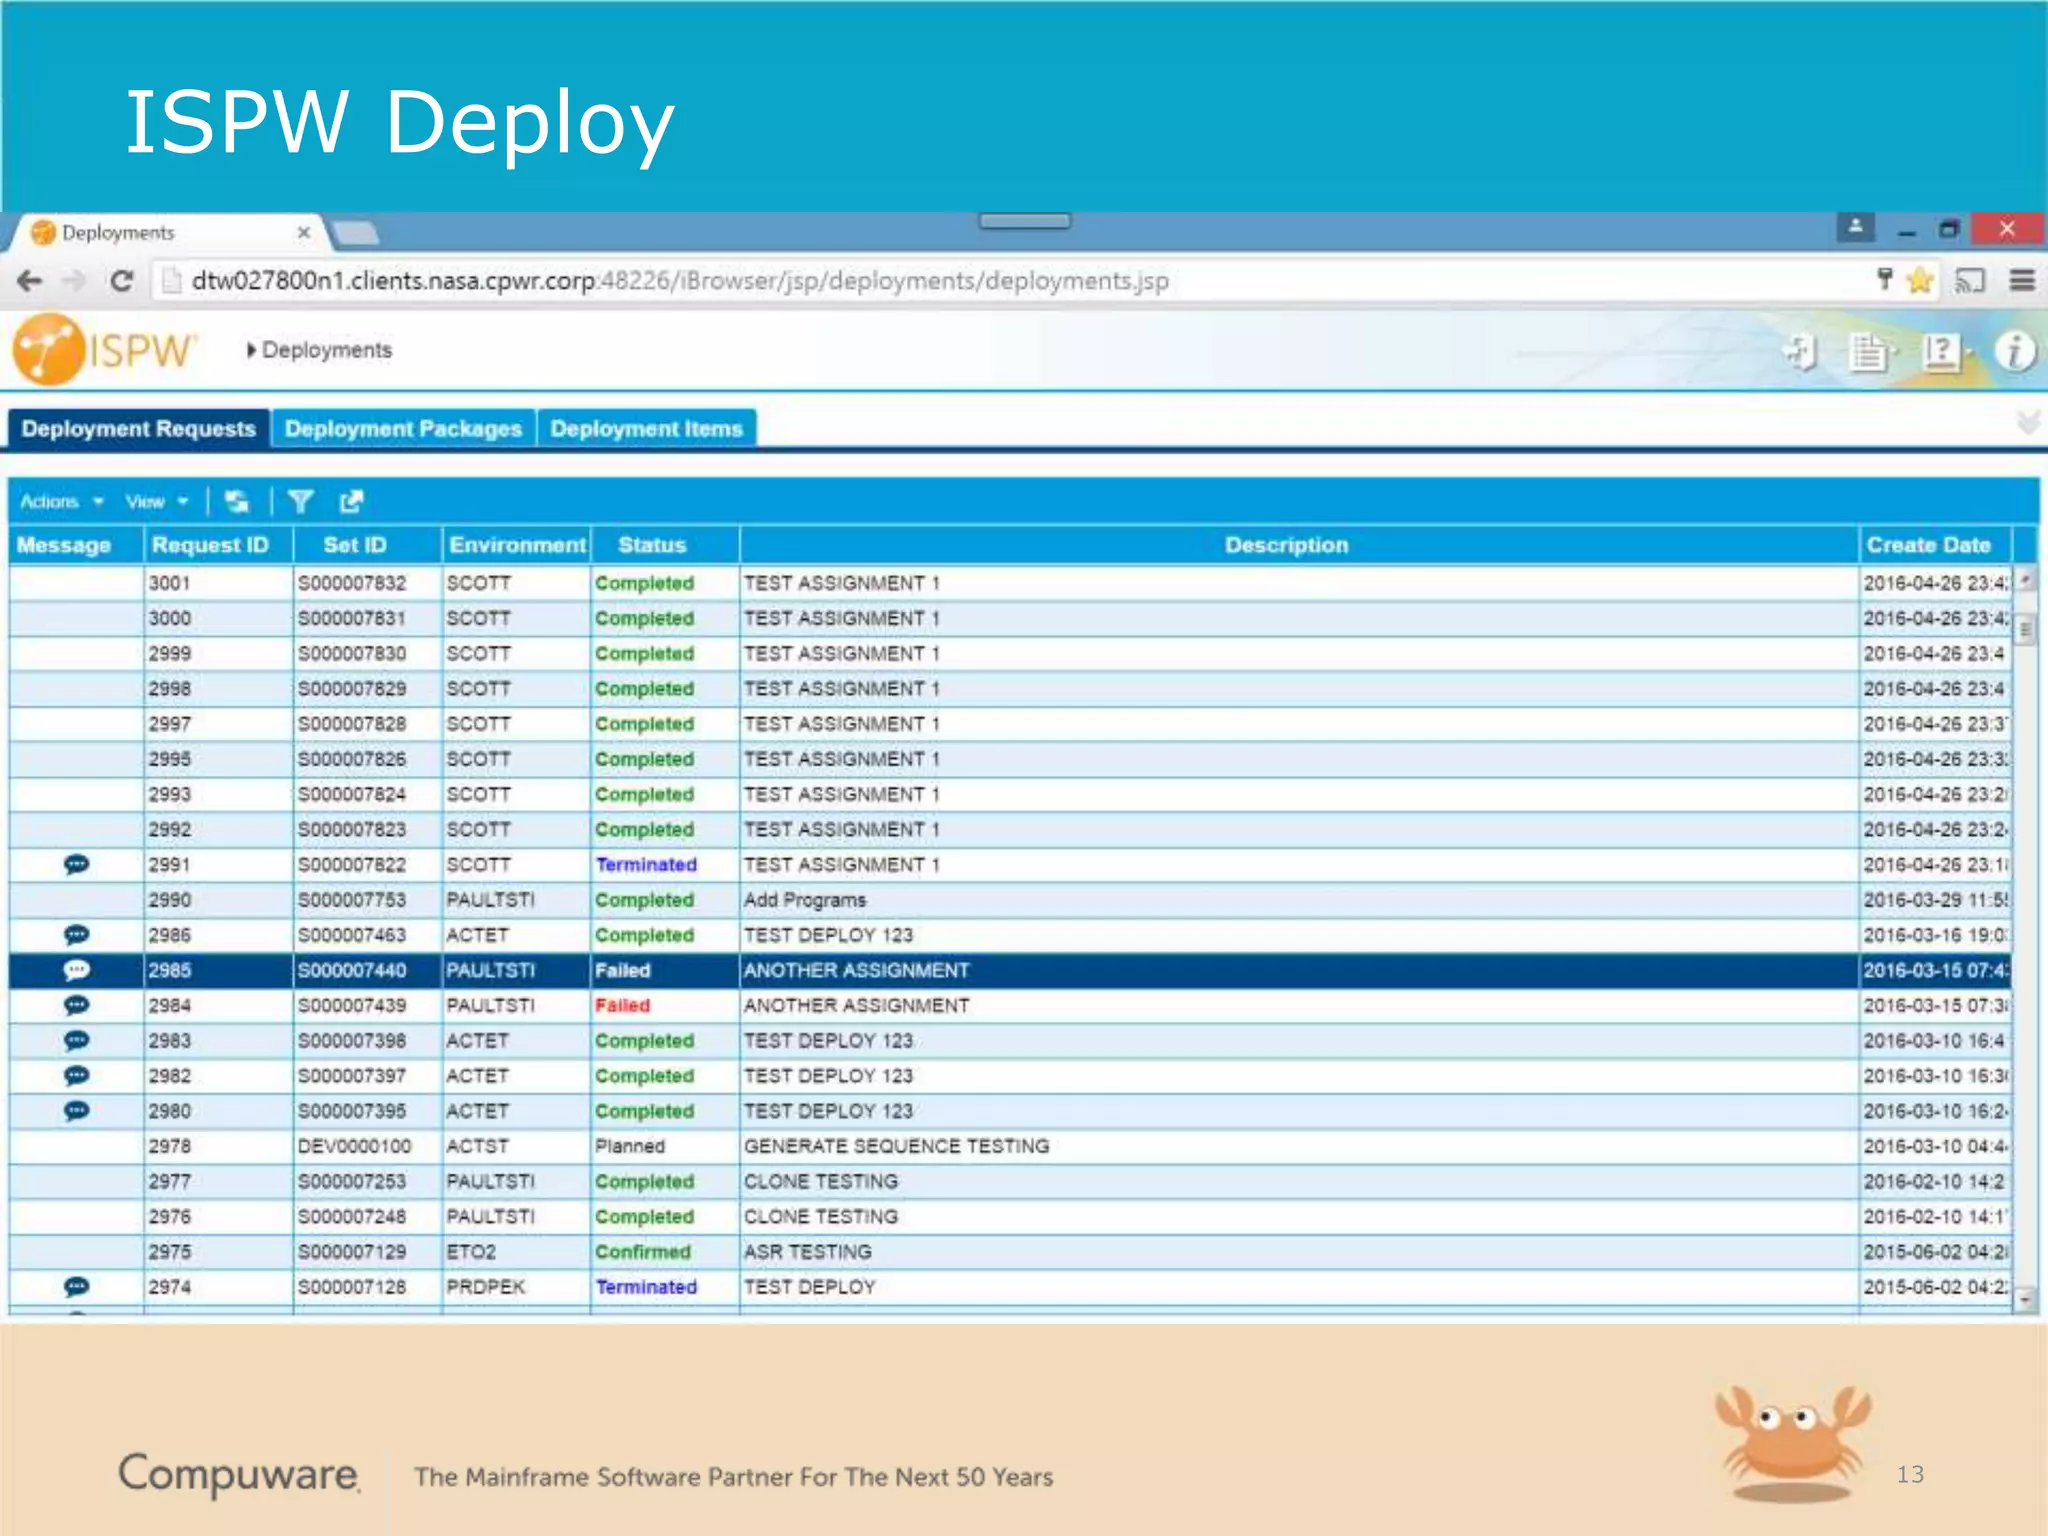The height and width of the screenshot is (1536, 2048).
Task: Click the export table icon
Action: pyautogui.click(x=351, y=501)
